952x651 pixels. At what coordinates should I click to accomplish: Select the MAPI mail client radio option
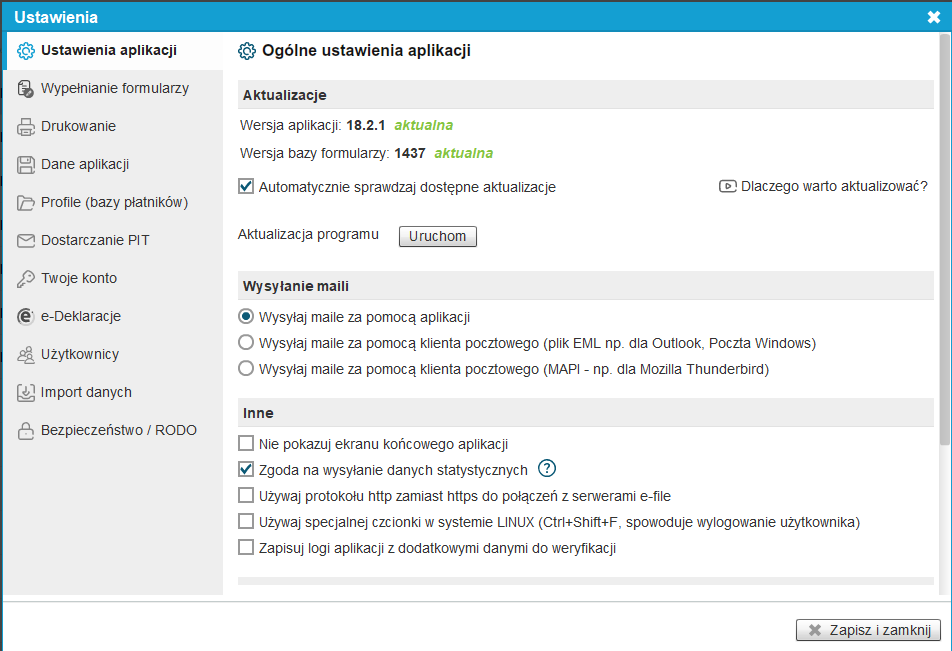(246, 369)
